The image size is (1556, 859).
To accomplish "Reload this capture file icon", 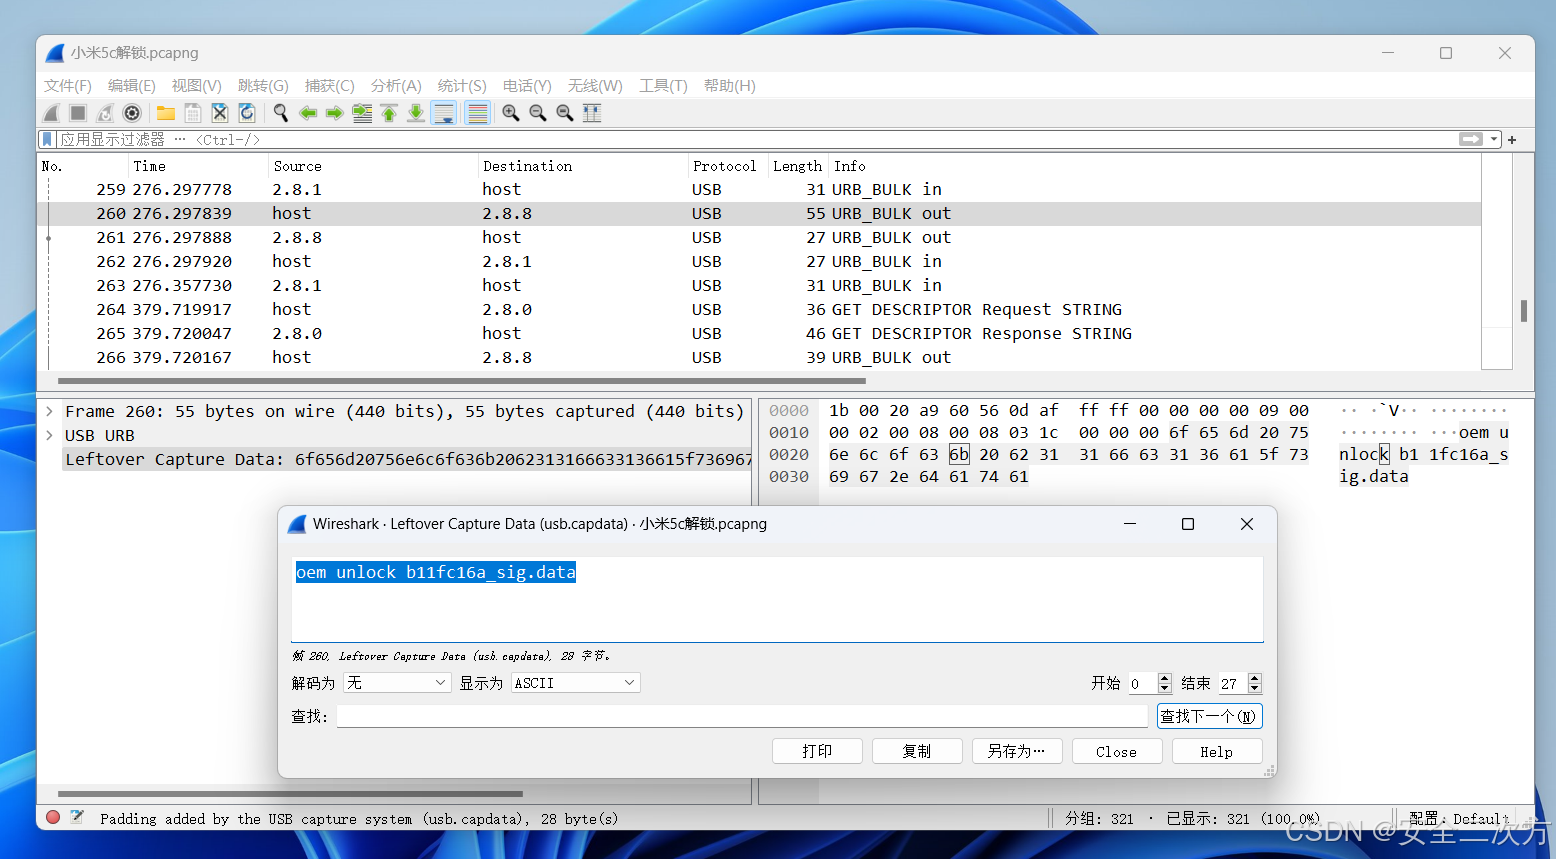I will [247, 113].
